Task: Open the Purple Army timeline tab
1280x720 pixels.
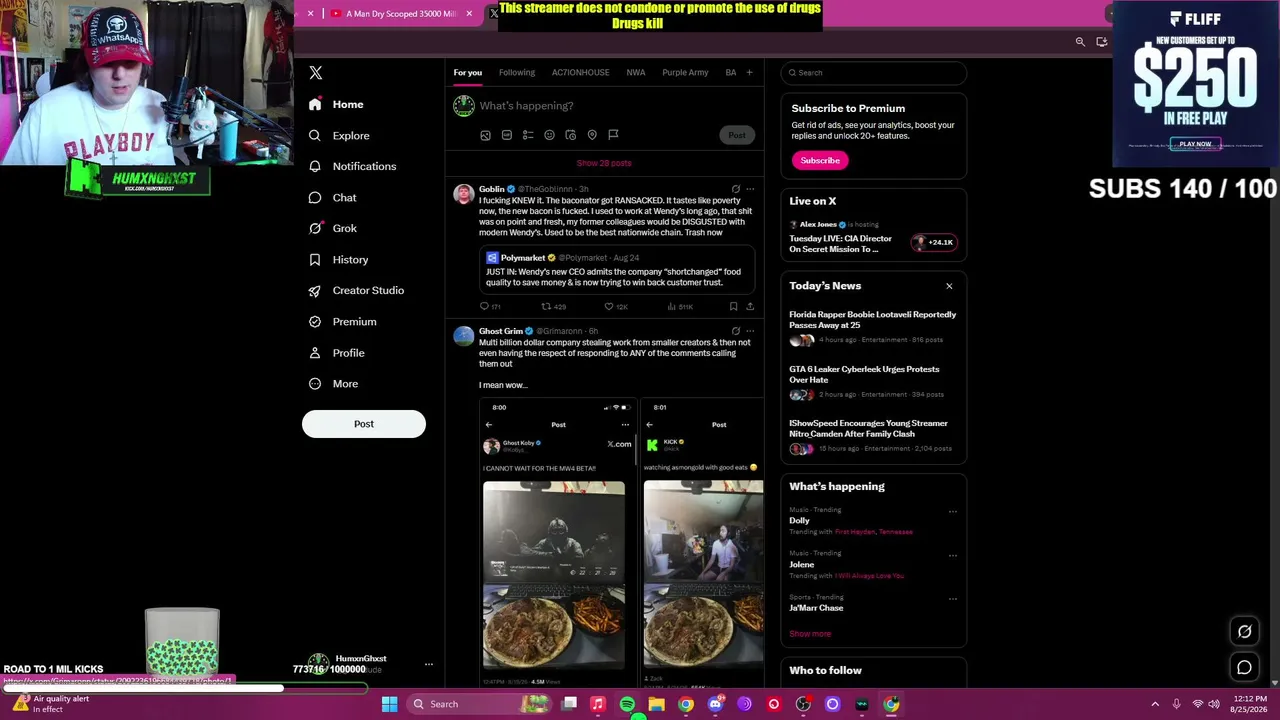Action: click(x=685, y=72)
